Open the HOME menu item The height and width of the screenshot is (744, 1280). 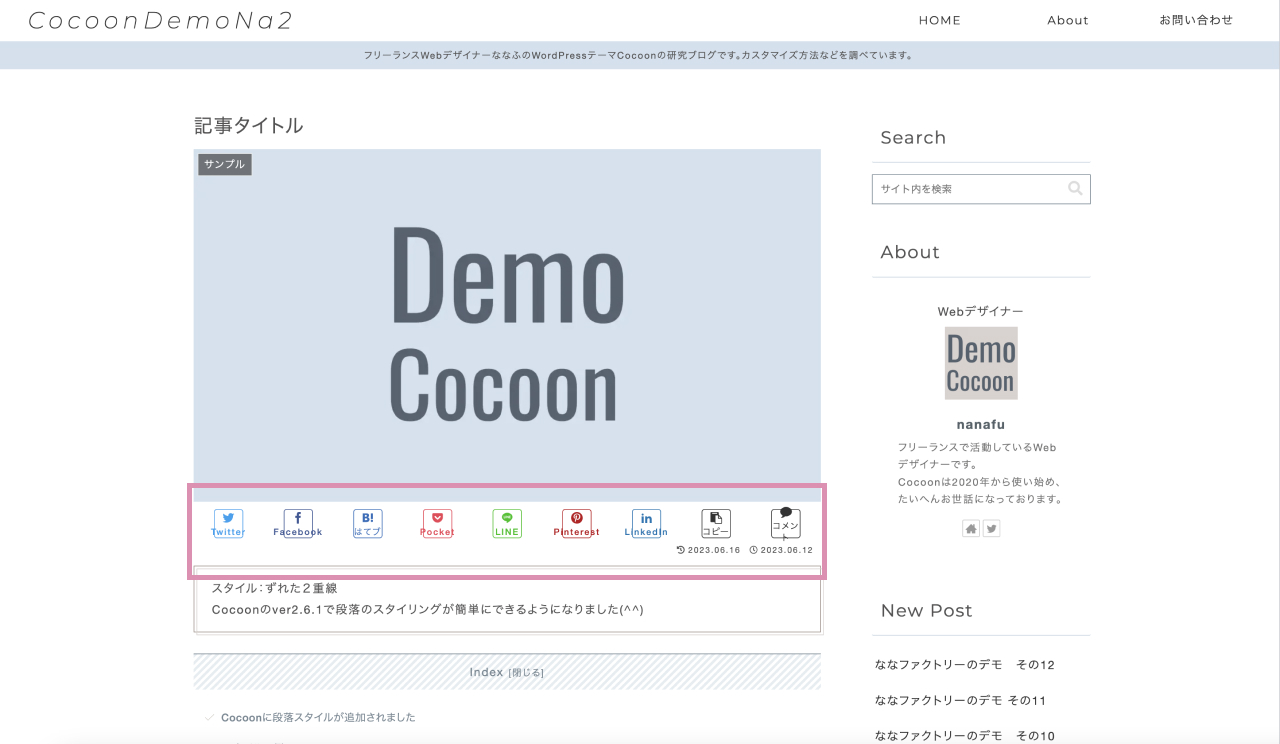(x=939, y=20)
